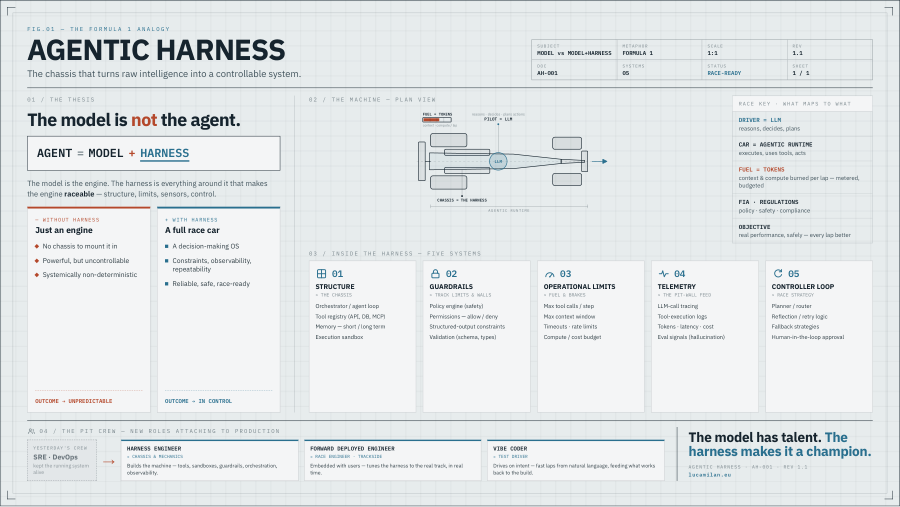Click the 'Reflection / retry logic' line

tap(800, 316)
